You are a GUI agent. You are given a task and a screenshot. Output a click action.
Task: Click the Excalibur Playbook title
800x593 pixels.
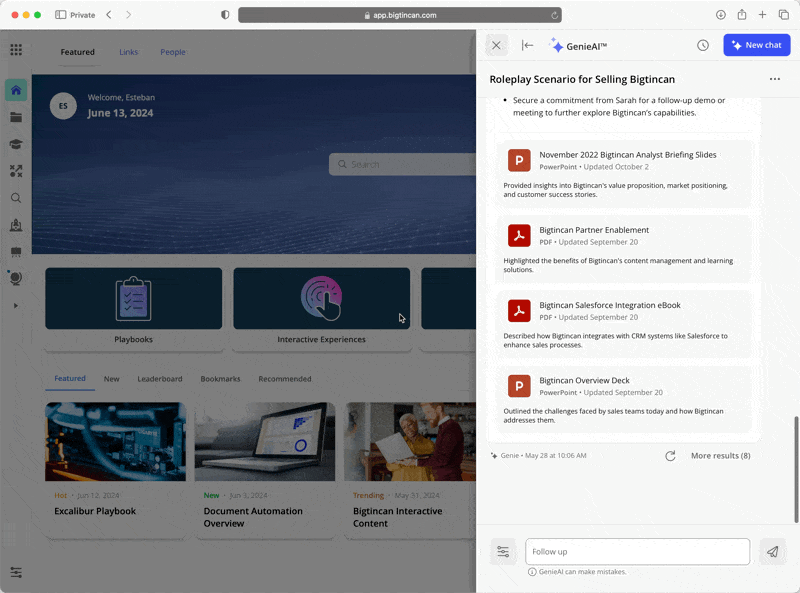point(95,511)
